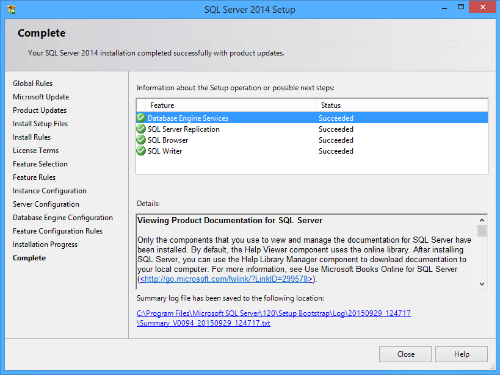This screenshot has width=500, height=375.
Task: Click the bold Complete step in sidebar
Action: click(x=29, y=258)
